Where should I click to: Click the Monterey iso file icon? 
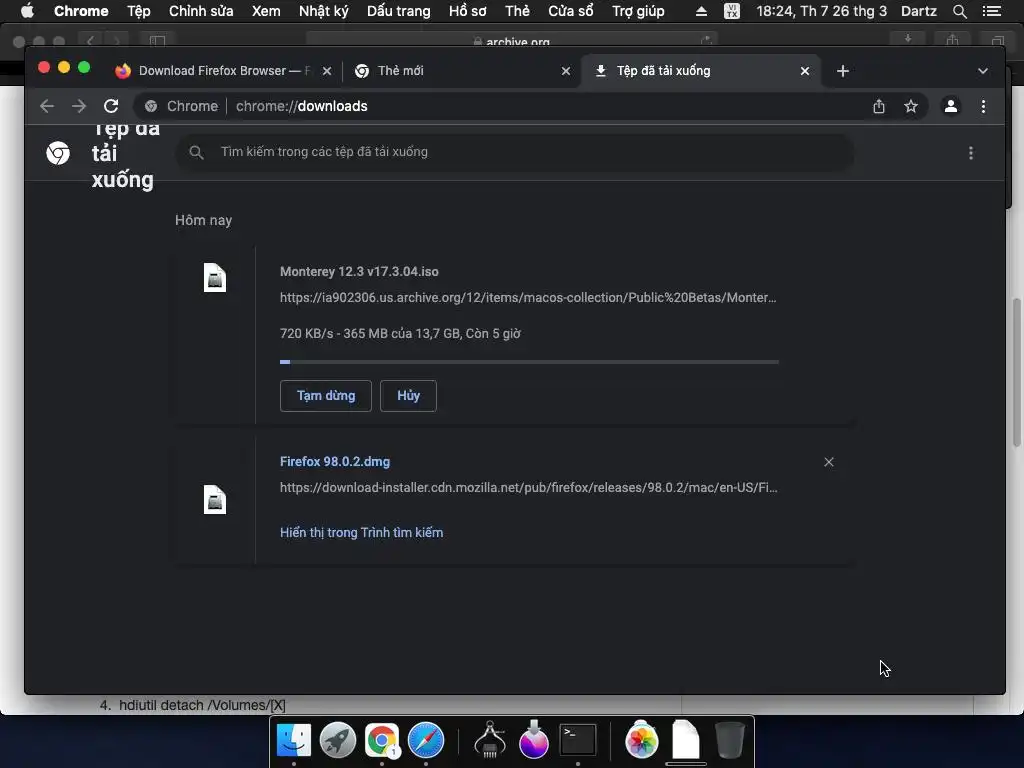tap(215, 278)
